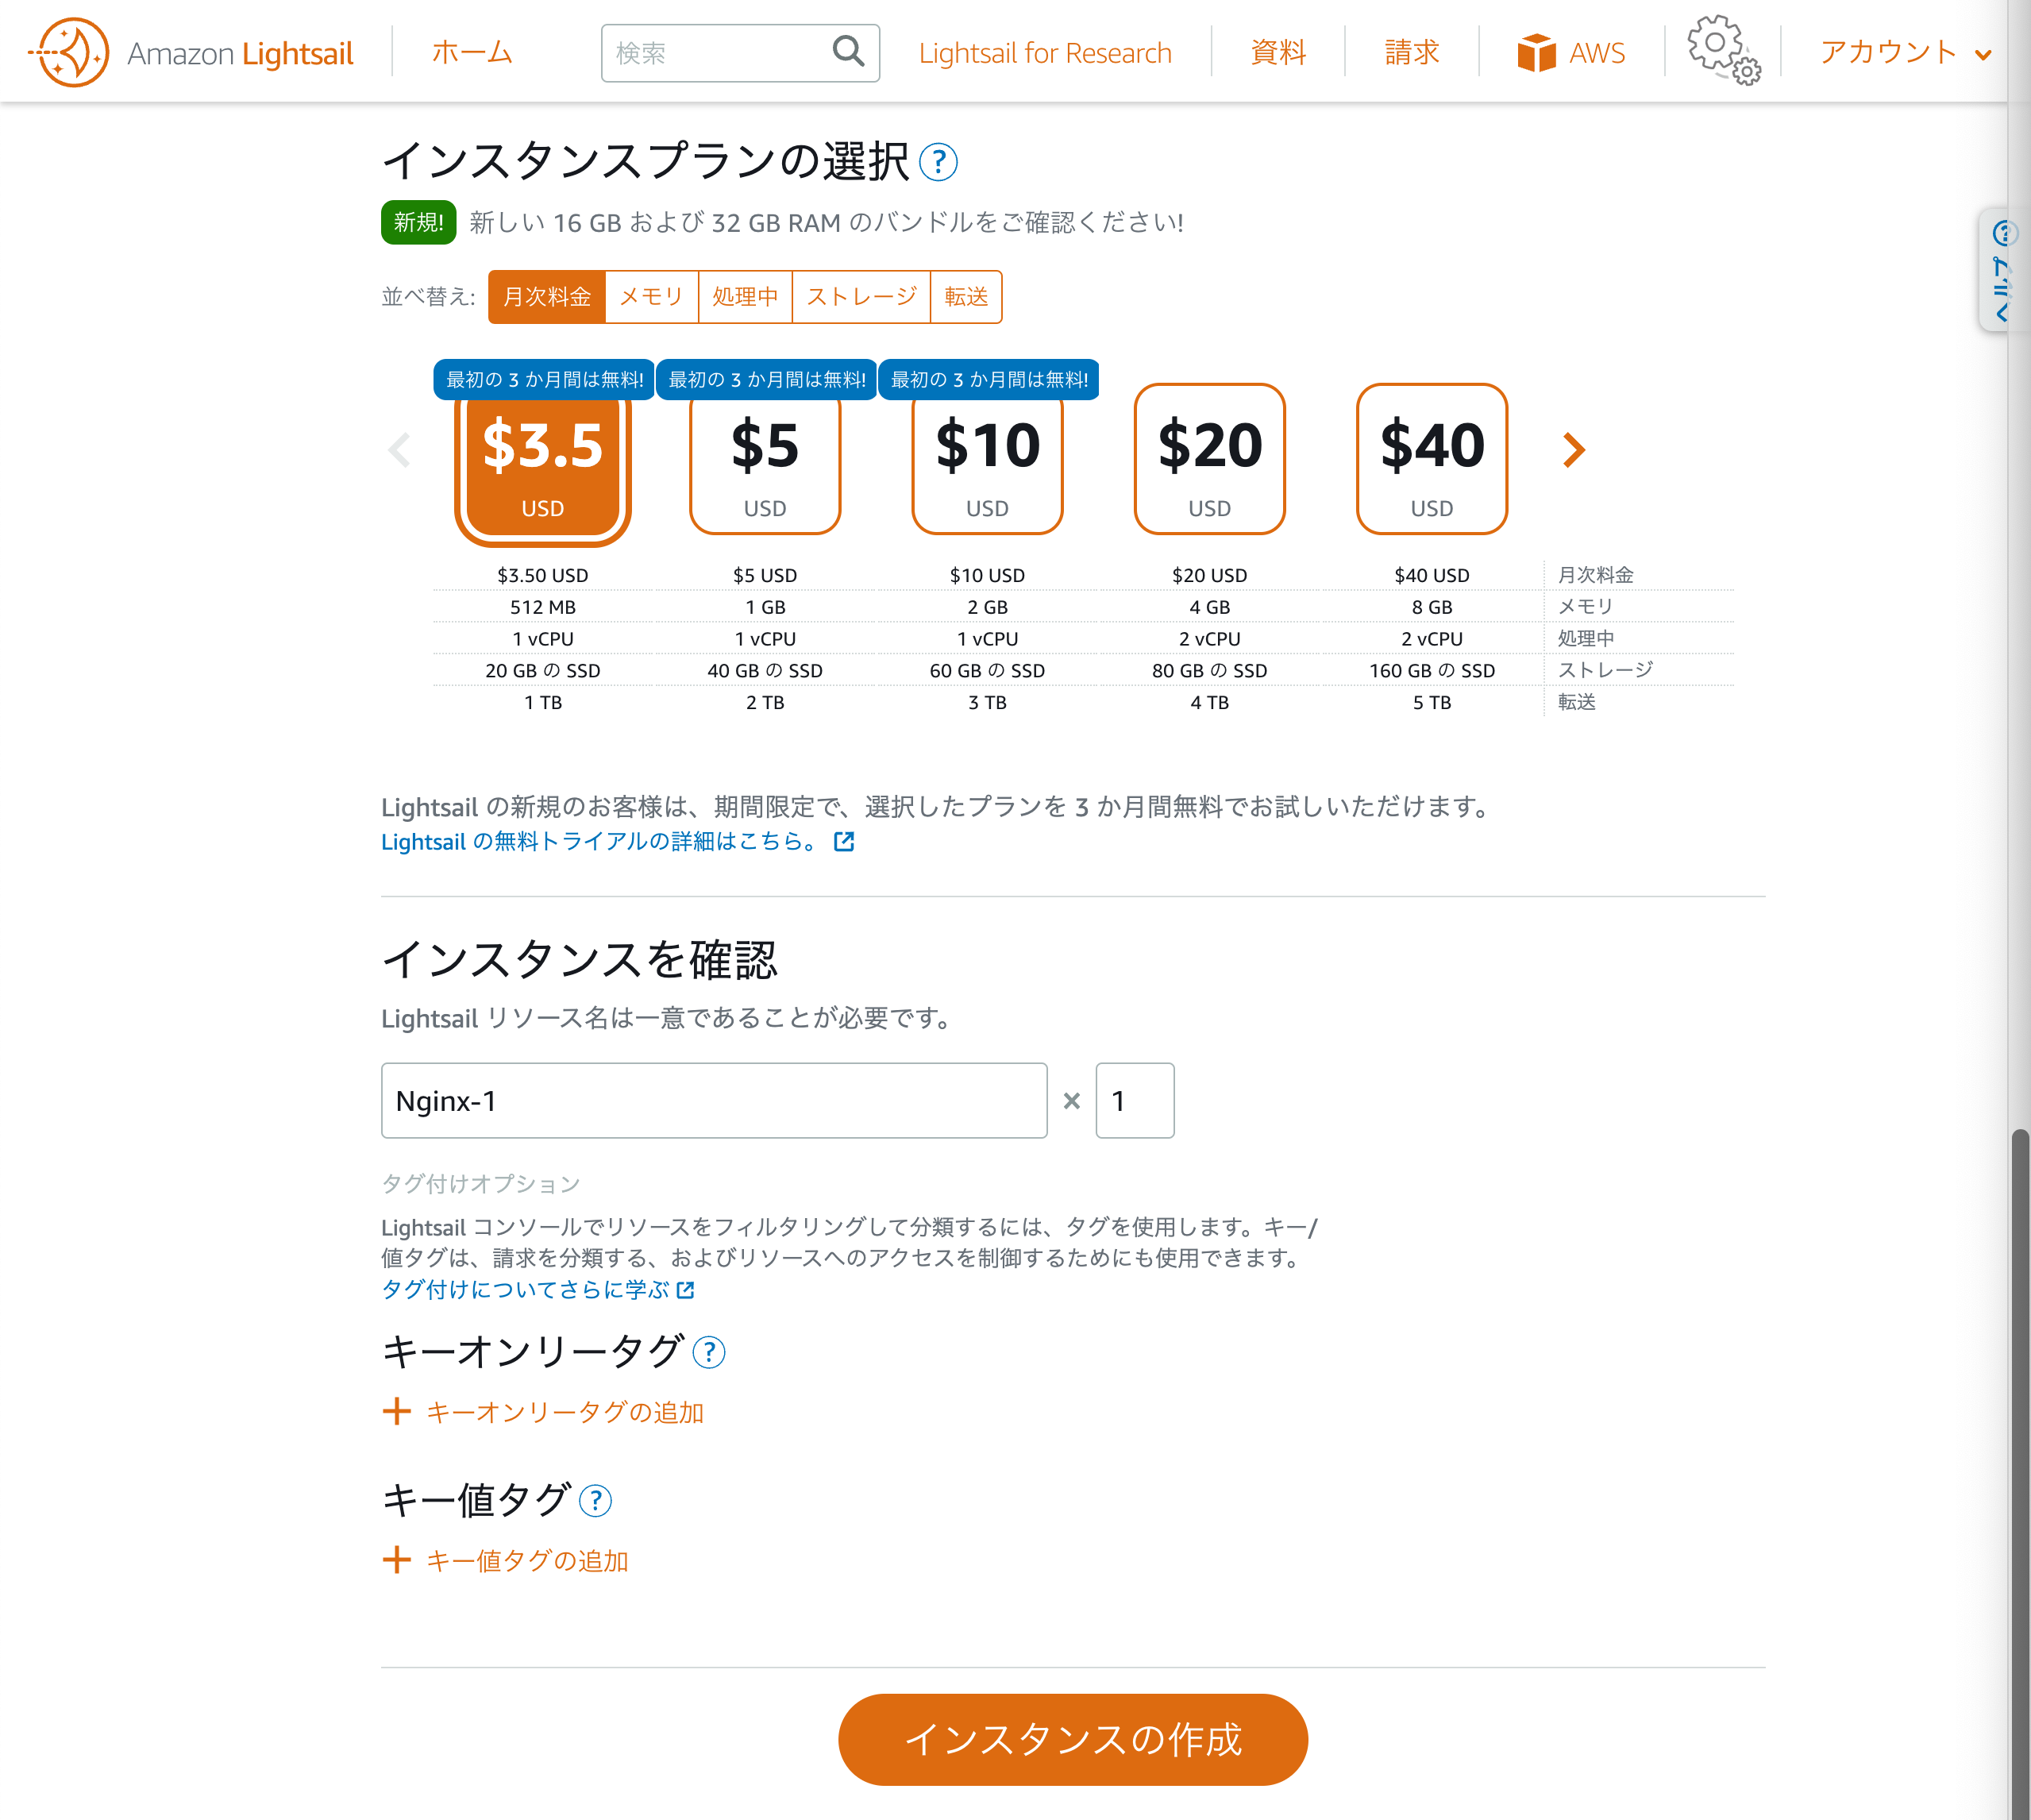Open the external link icon after 無料トライアル link
Viewport: 2031px width, 1820px height.
tap(843, 842)
